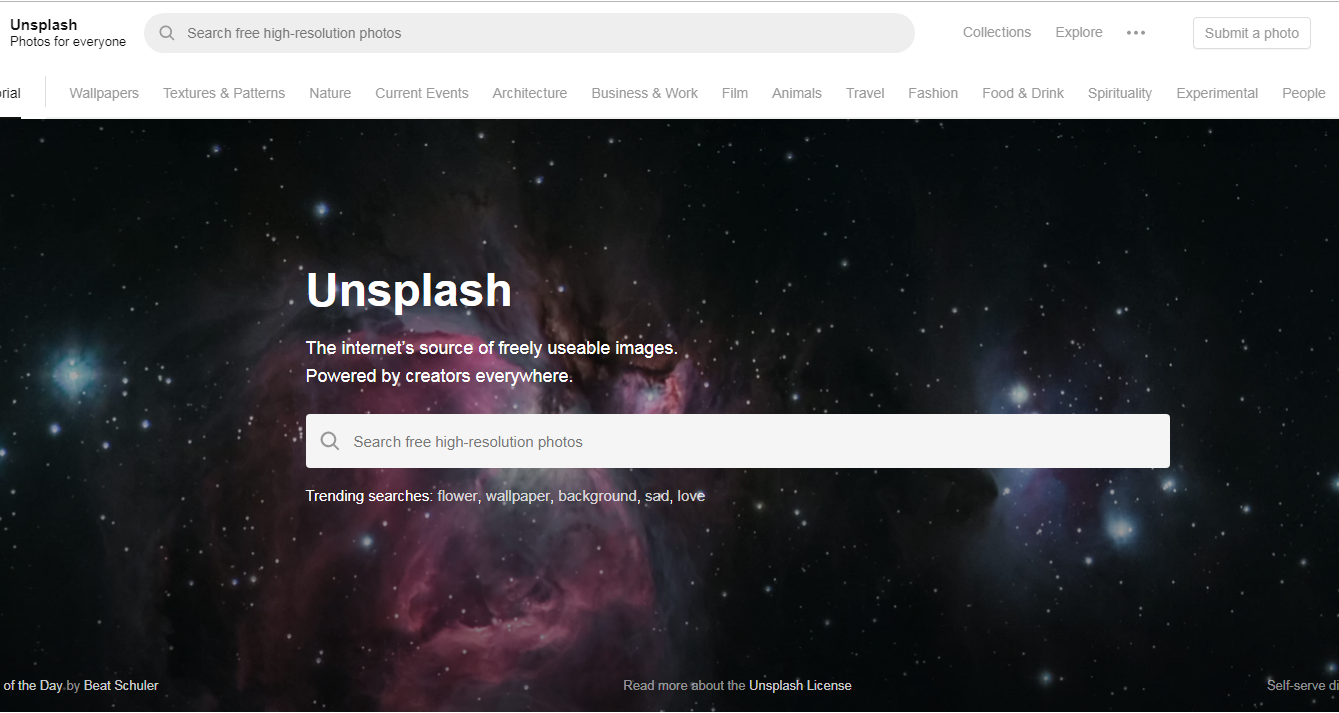Open the Wallpapers category tab

point(104,93)
